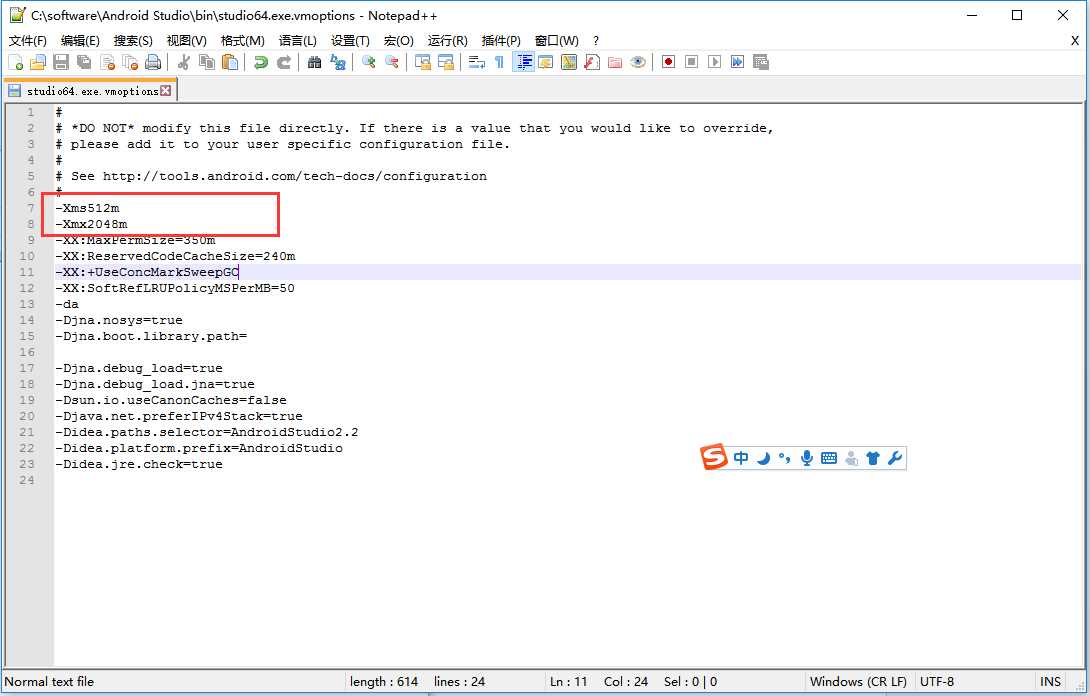Toggle the INS insert mode indicator
This screenshot has height=696, width=1090.
point(1050,681)
